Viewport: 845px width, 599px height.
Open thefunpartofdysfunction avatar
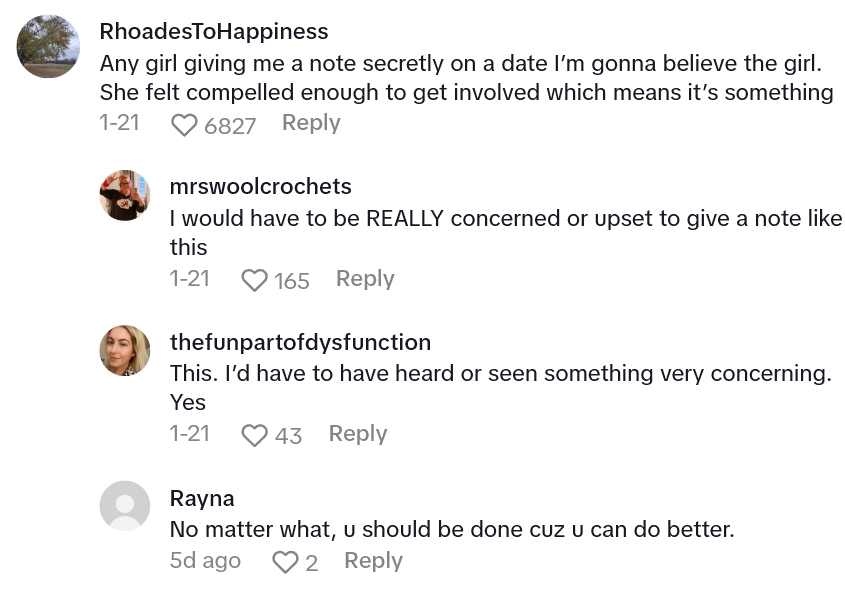pos(125,351)
